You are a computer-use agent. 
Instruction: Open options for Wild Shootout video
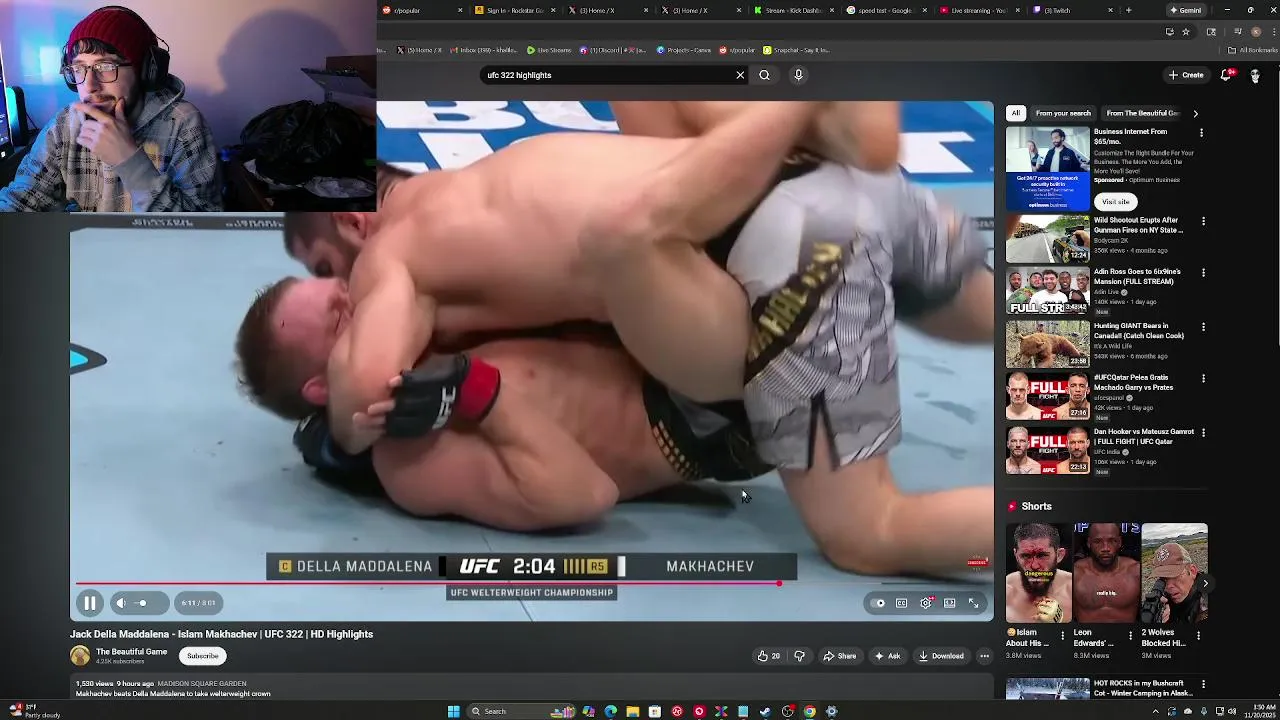(x=1203, y=221)
